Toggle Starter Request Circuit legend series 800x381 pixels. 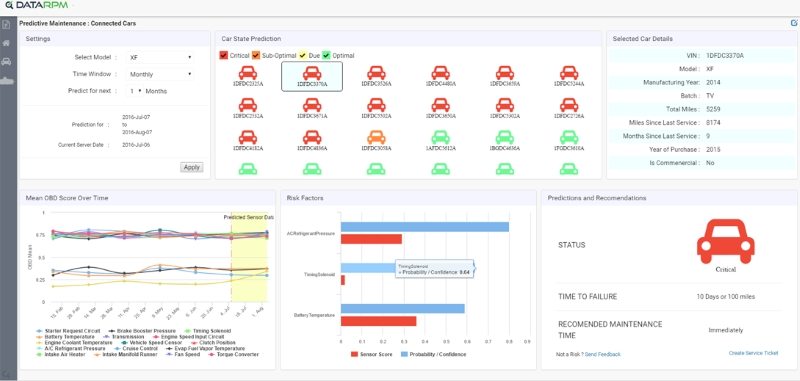click(x=68, y=331)
